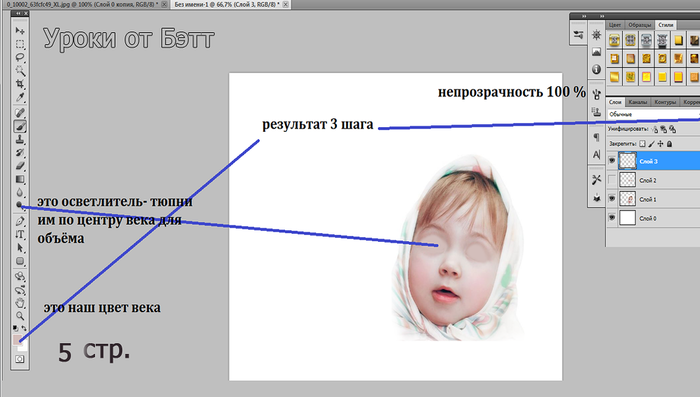Hide layer Слой 3 with eye icon
Viewport: 700px width, 397px height.
[612, 161]
